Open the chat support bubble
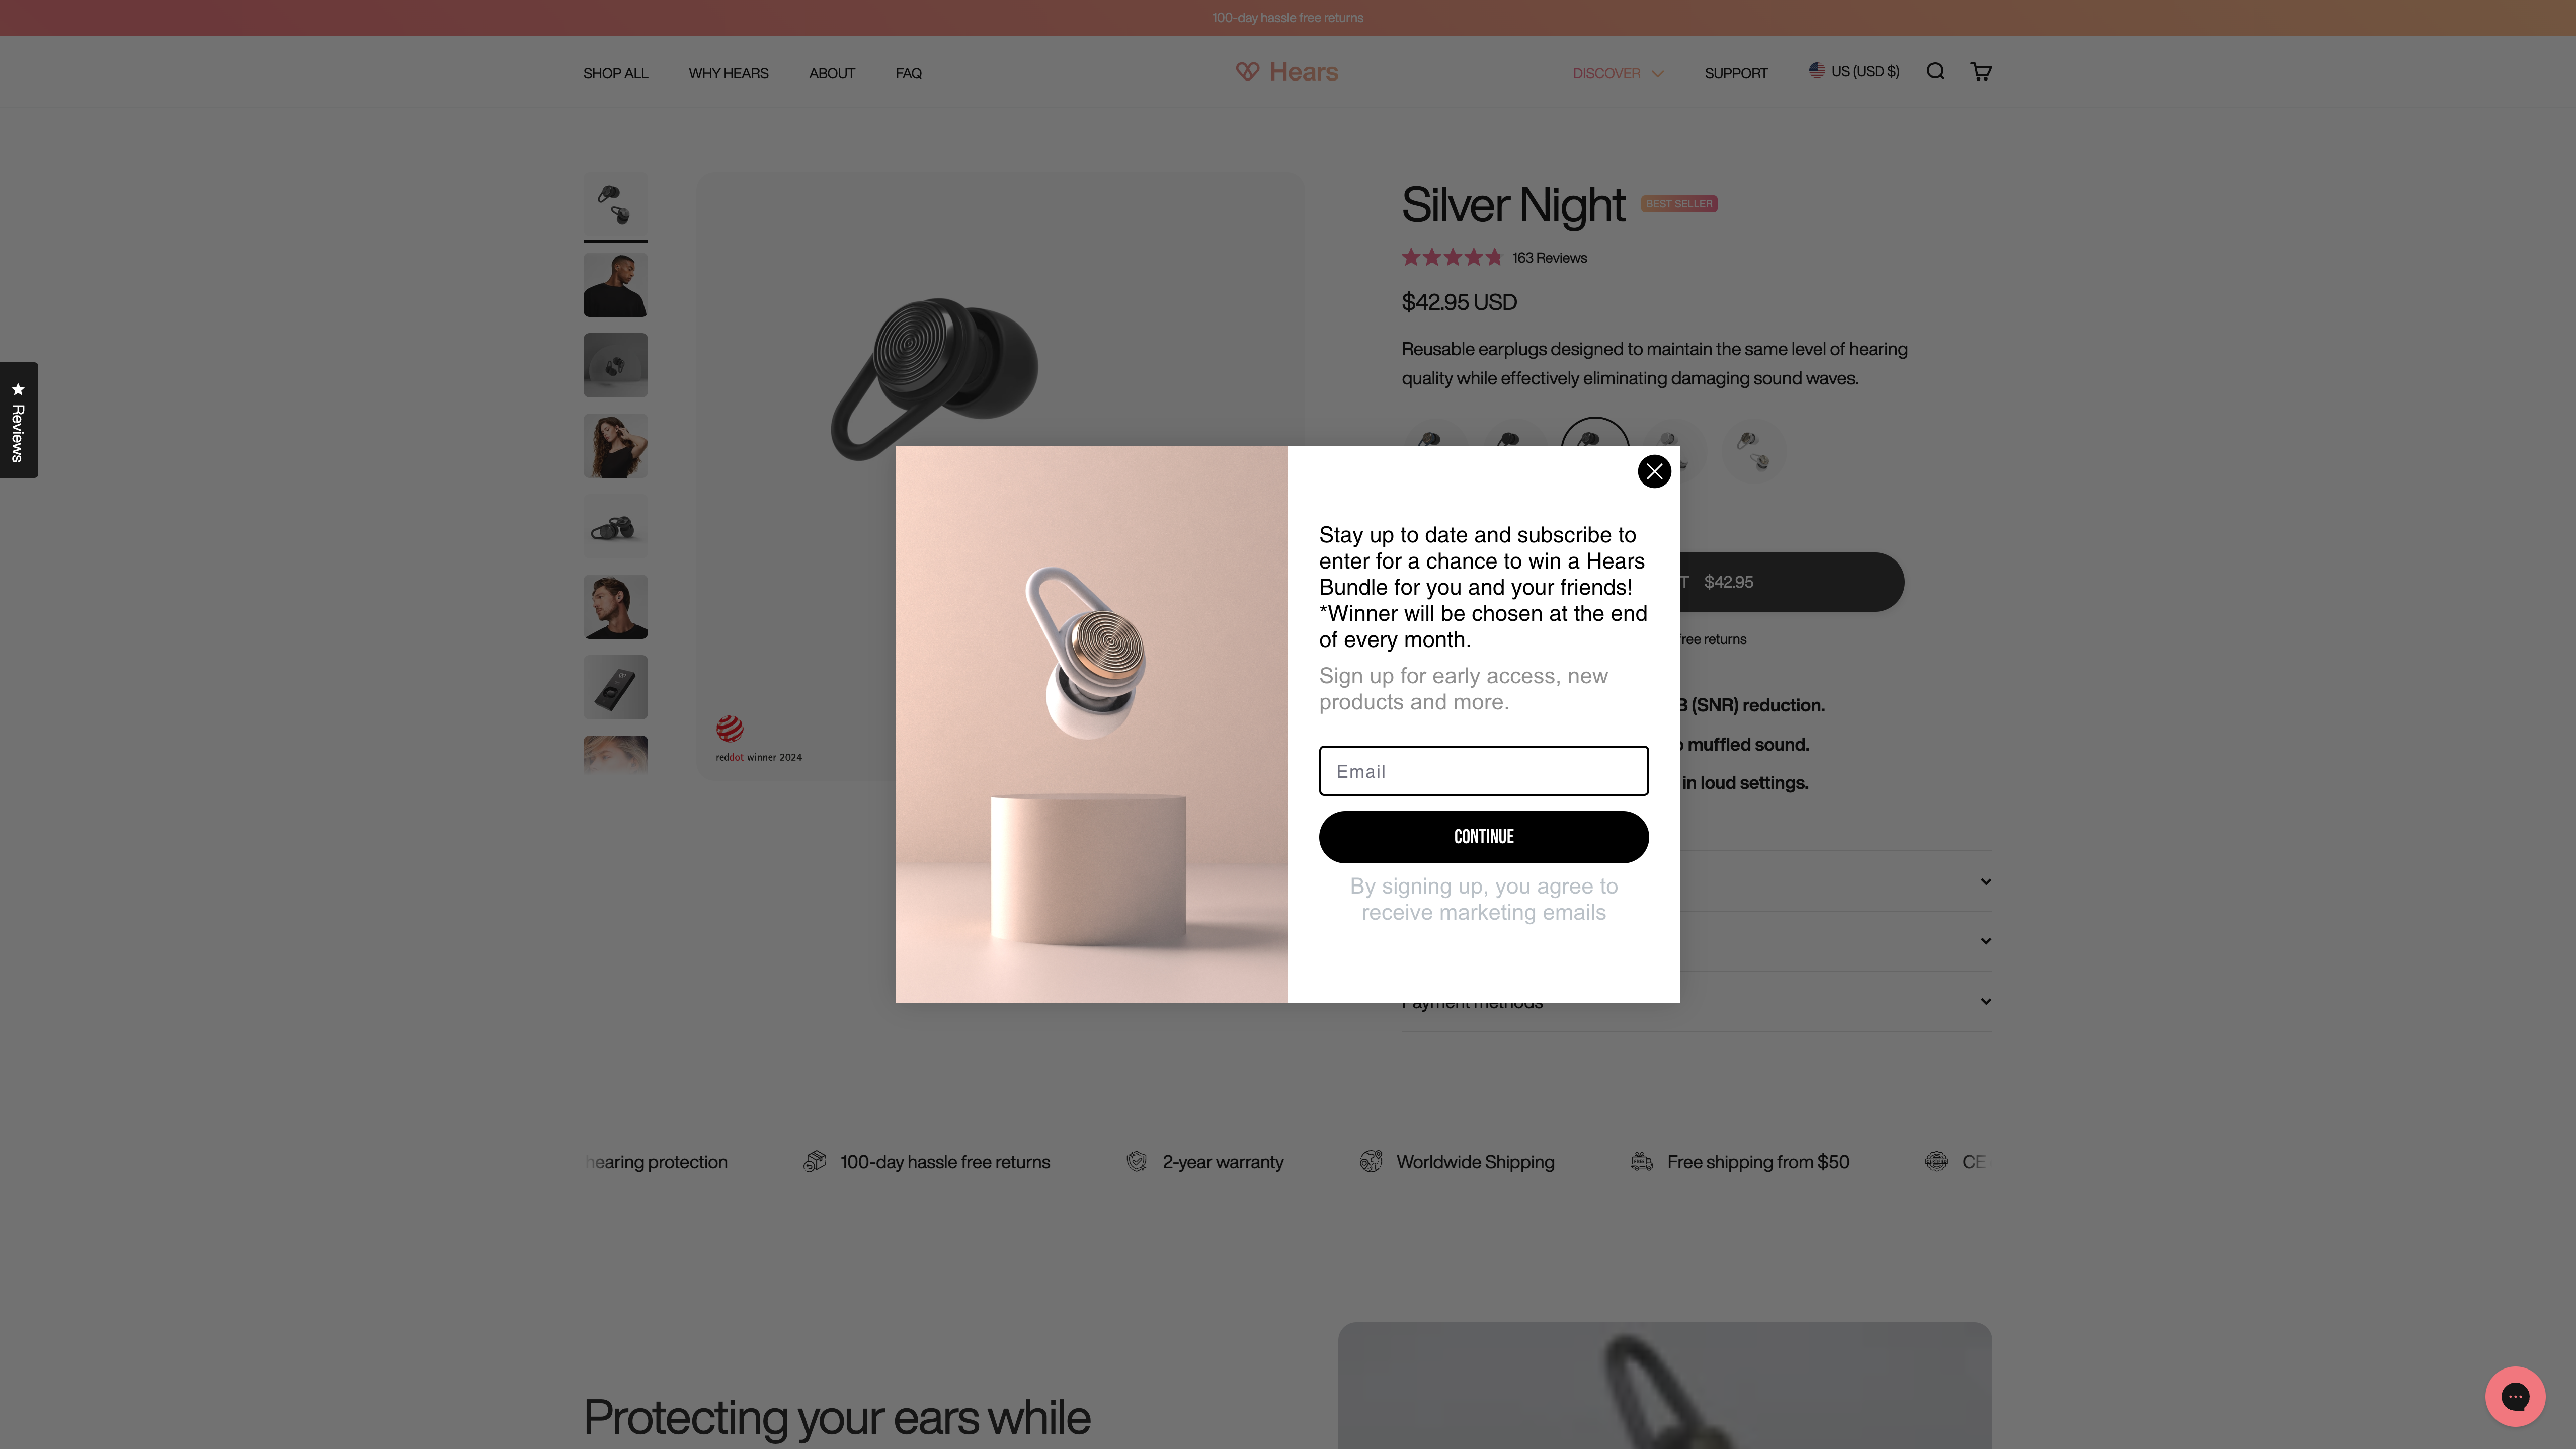Image resolution: width=2576 pixels, height=1449 pixels. tap(2514, 1396)
